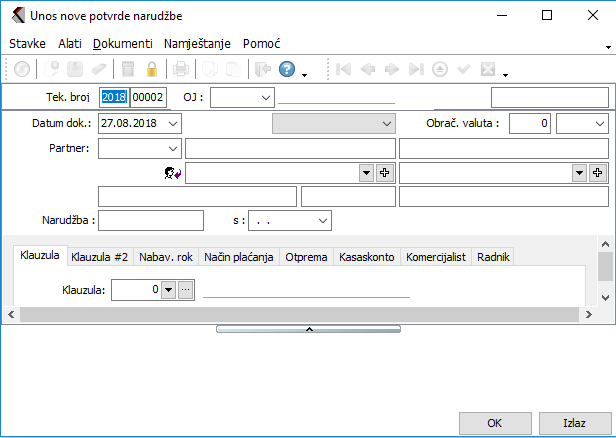Image resolution: width=616 pixels, height=438 pixels.
Task: Click the contact person icon beside Partner
Action: 171,172
